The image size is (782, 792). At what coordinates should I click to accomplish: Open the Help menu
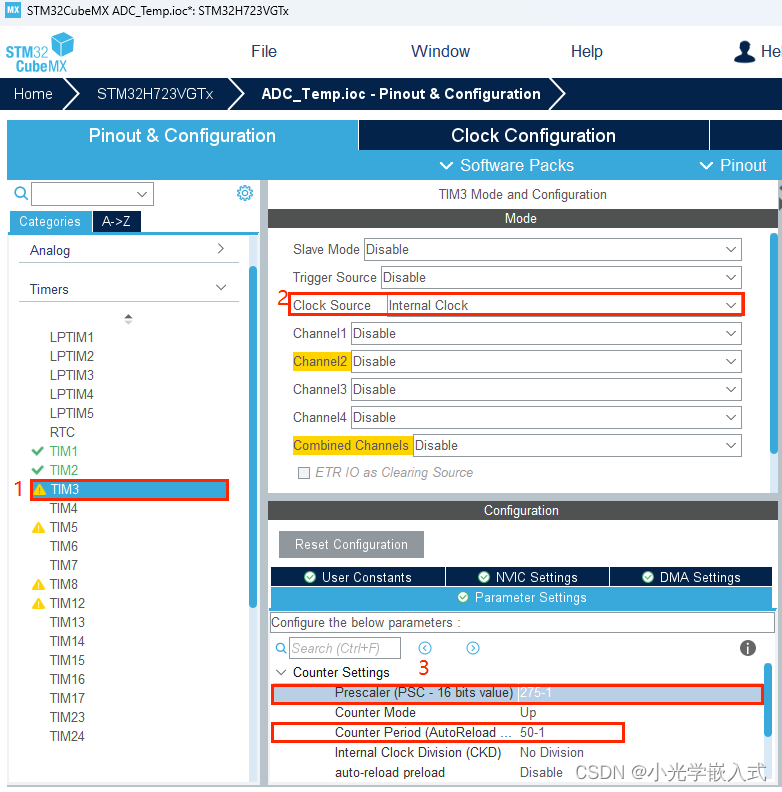[x=586, y=52]
